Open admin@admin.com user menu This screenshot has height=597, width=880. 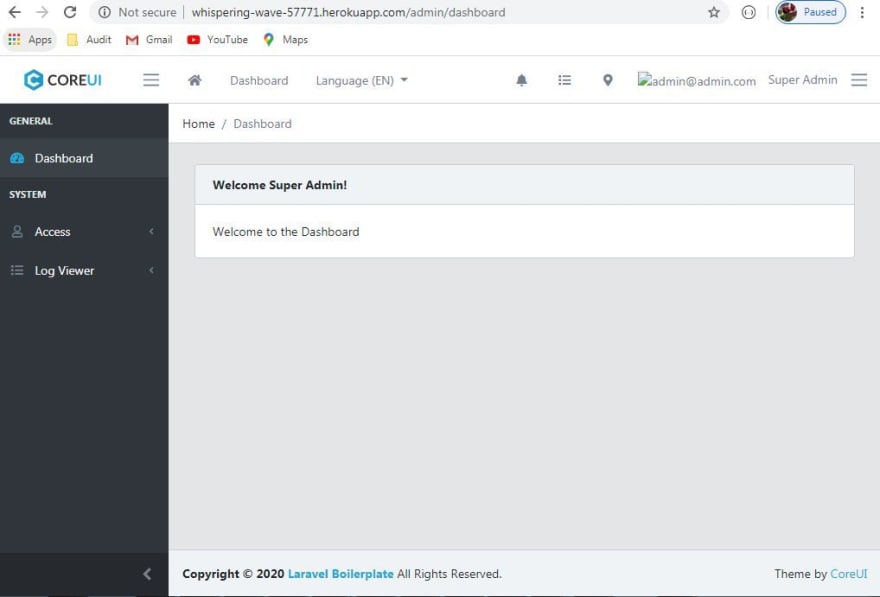point(696,80)
